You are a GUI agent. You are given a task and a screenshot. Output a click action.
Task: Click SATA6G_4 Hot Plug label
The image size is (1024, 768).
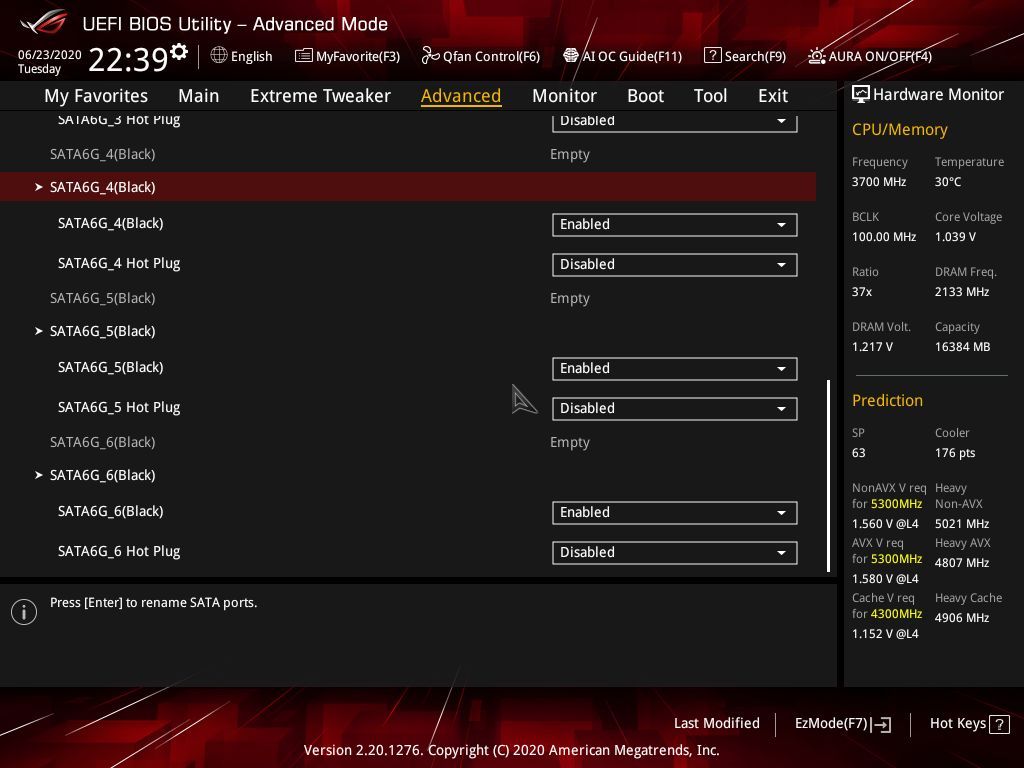[119, 264]
